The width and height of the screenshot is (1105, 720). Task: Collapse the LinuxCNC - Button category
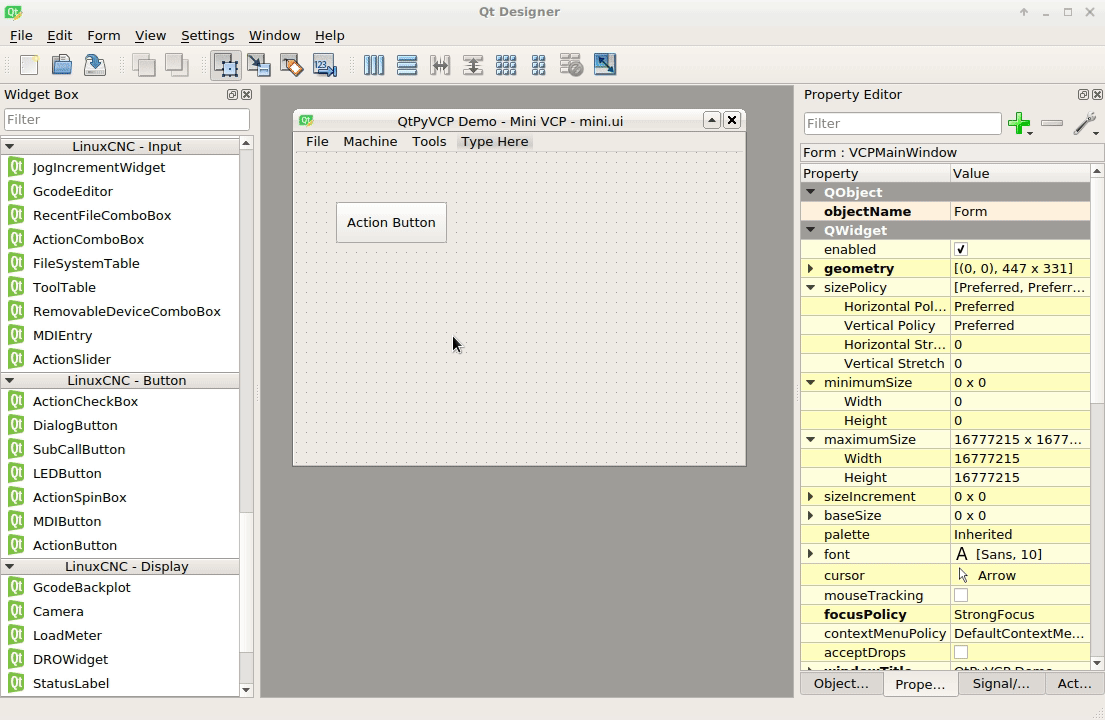pyautogui.click(x=10, y=380)
